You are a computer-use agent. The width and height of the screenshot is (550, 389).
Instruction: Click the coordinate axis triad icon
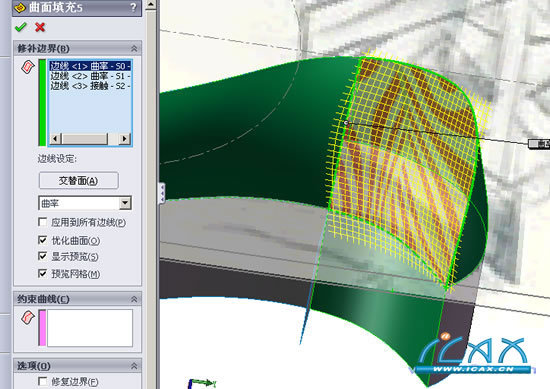click(201, 383)
